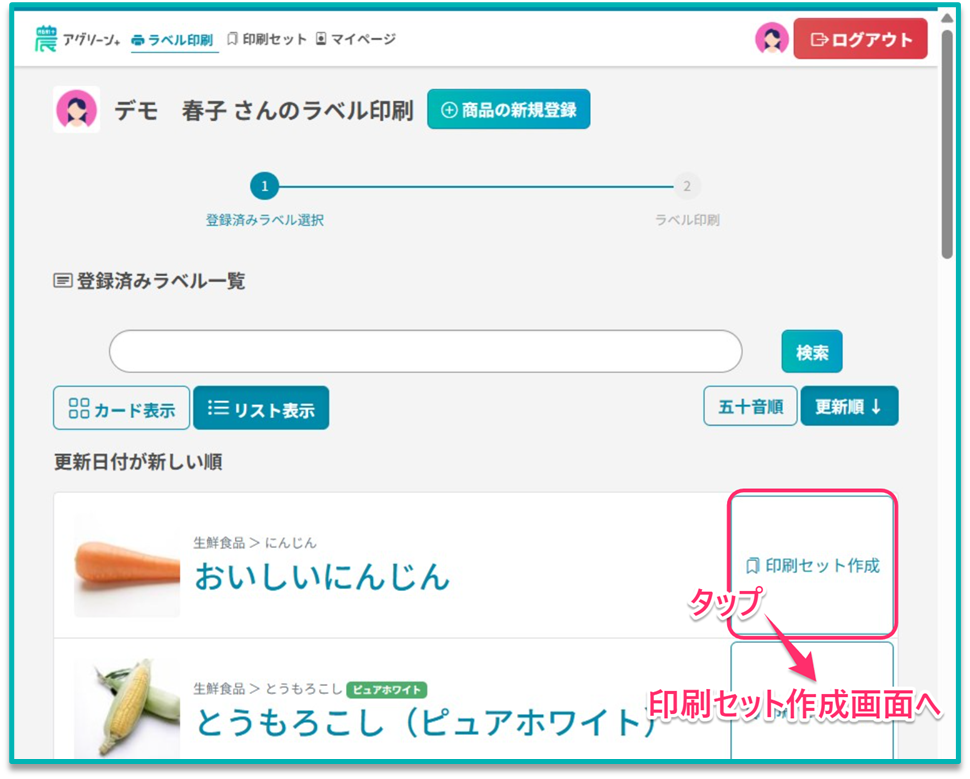Screen dimensions: 970x779
Task: Select step 1 登録済みラベル選択 circle
Action: 264,187
